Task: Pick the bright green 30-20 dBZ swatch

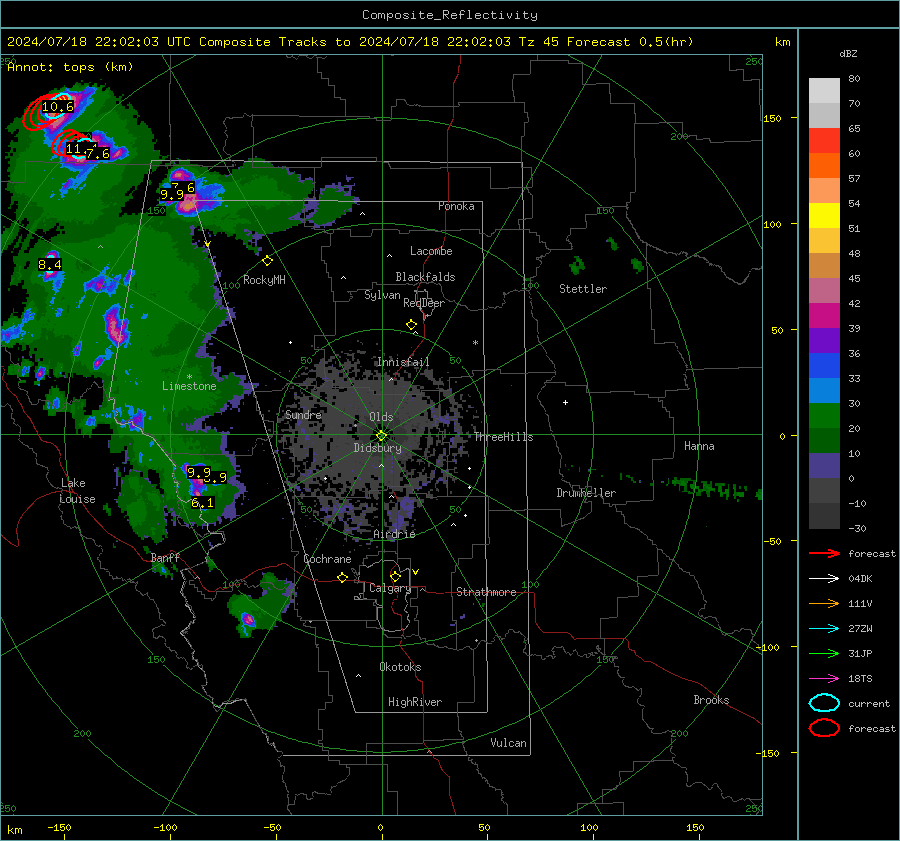Action: [x=824, y=416]
